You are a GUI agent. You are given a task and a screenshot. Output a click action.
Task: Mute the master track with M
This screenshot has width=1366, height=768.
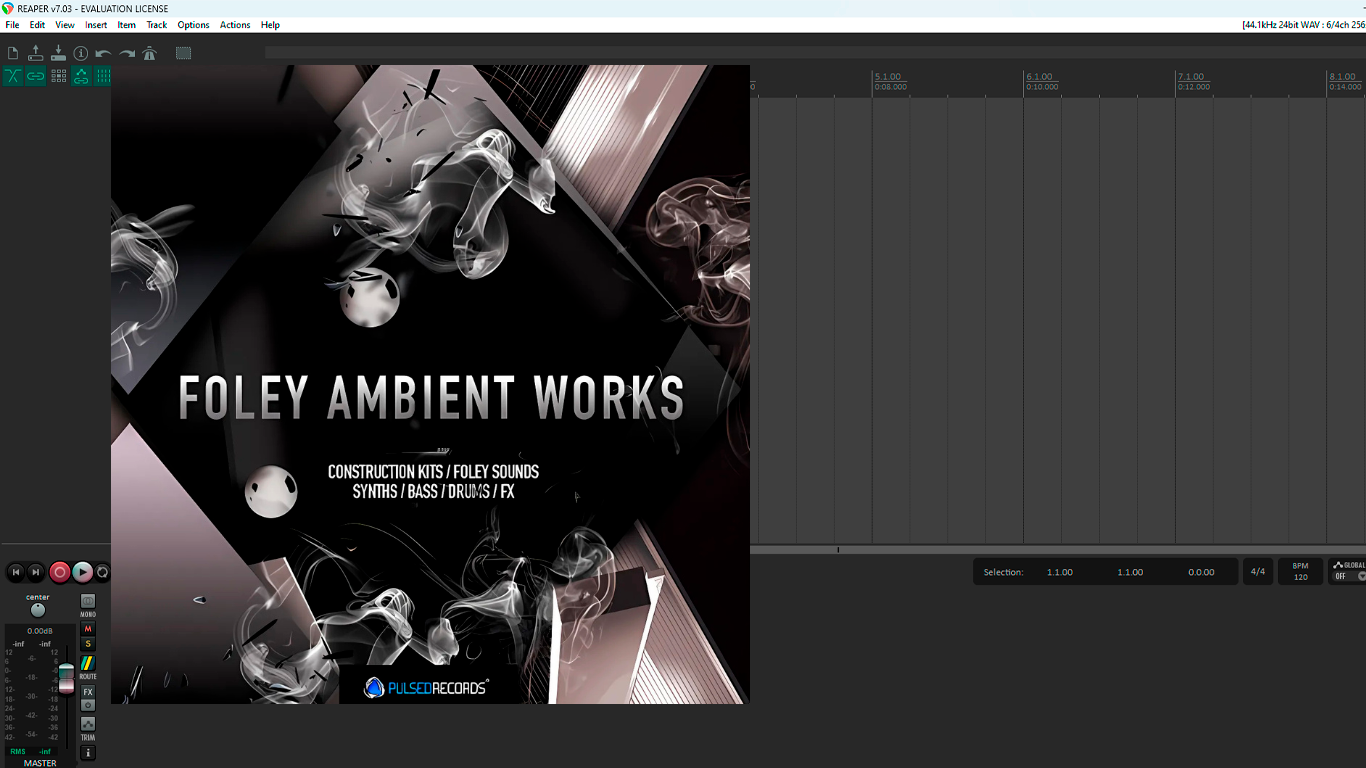[x=88, y=629]
